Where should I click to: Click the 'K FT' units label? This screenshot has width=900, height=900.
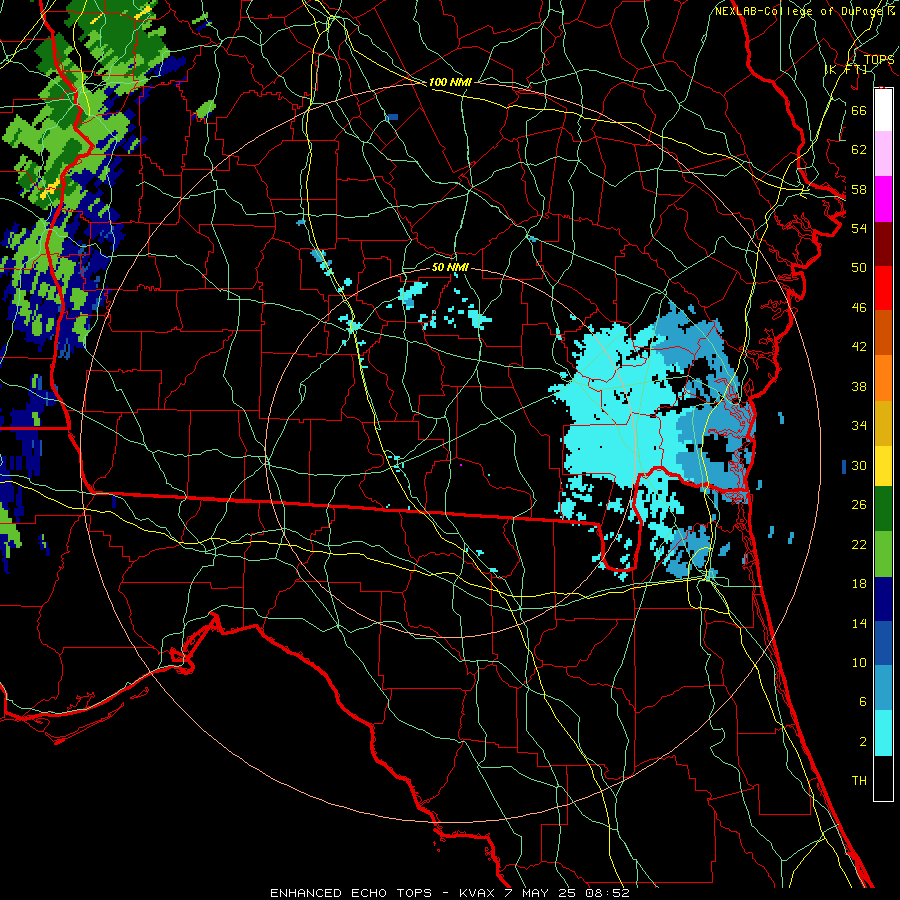pyautogui.click(x=846, y=69)
